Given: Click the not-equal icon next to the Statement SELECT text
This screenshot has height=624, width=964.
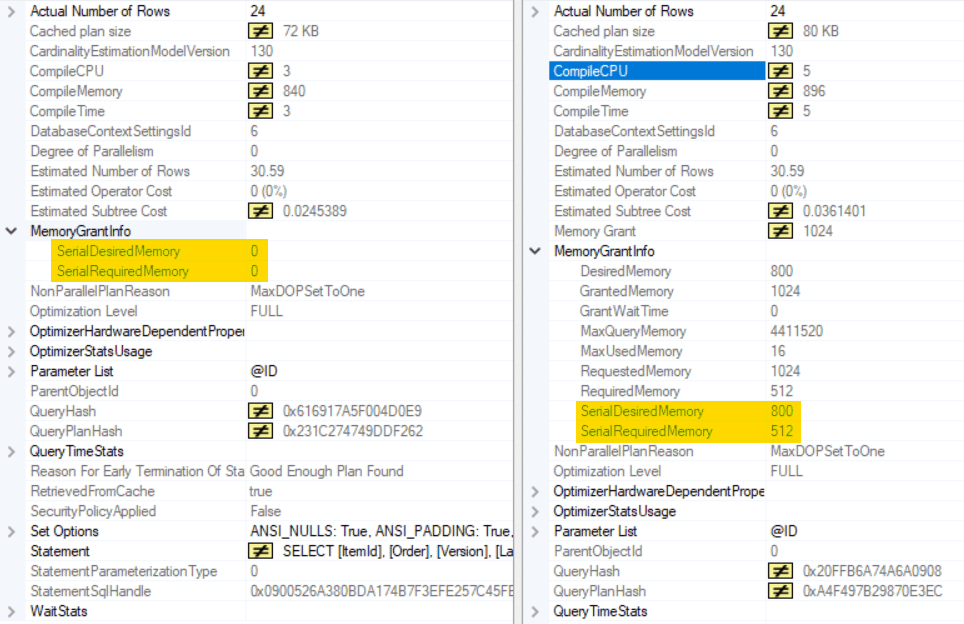Looking at the screenshot, I should click(260, 551).
